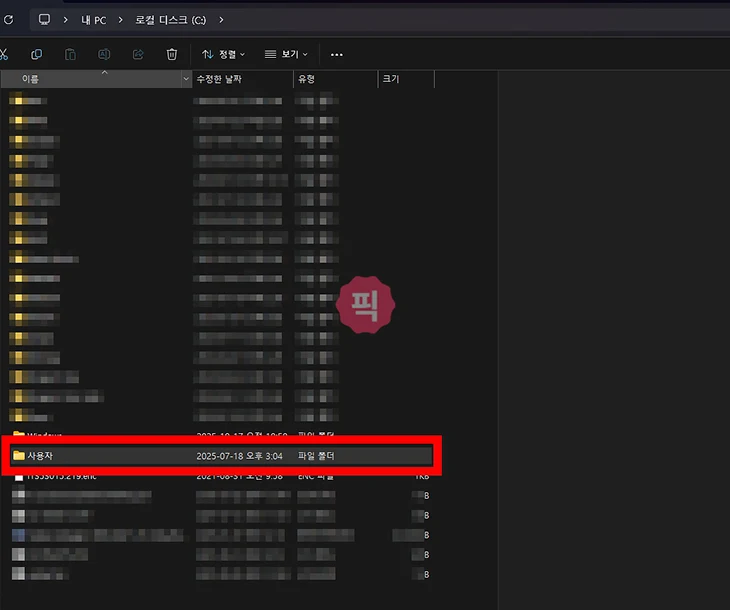Expand chevron after 로컬 디스크 (C:)

click(220, 19)
